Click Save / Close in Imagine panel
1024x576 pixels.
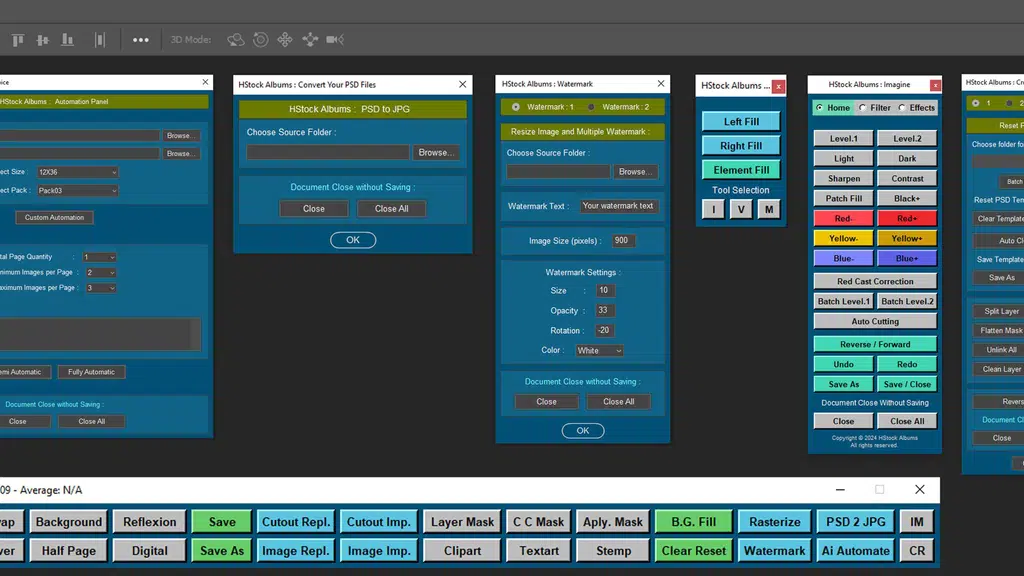[x=907, y=384]
